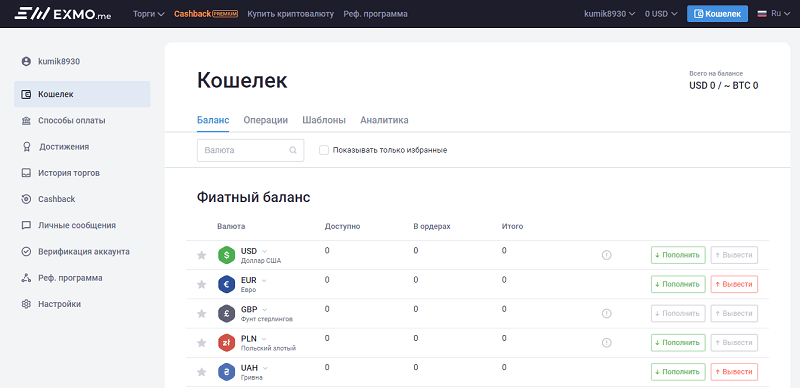800x388 pixels.
Task: Click the bank icon for Способы оплаты
Action: (26, 121)
